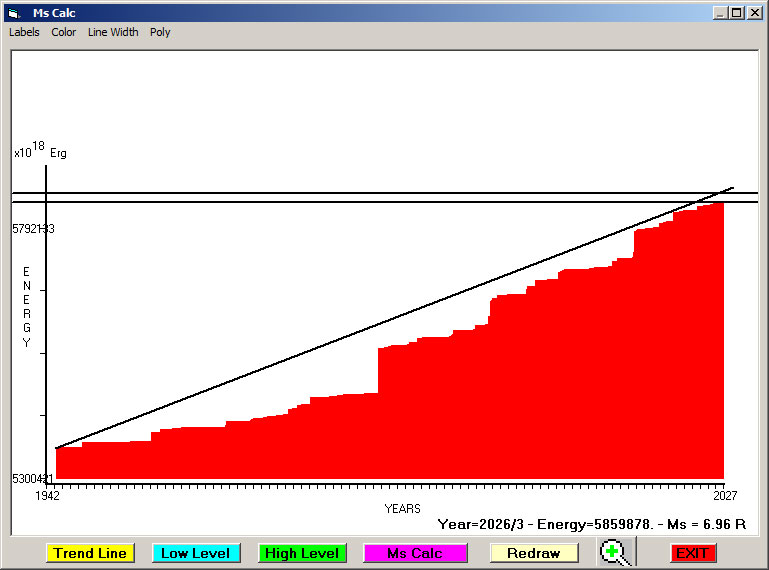Open the Color menu
The image size is (769, 570).
point(64,32)
